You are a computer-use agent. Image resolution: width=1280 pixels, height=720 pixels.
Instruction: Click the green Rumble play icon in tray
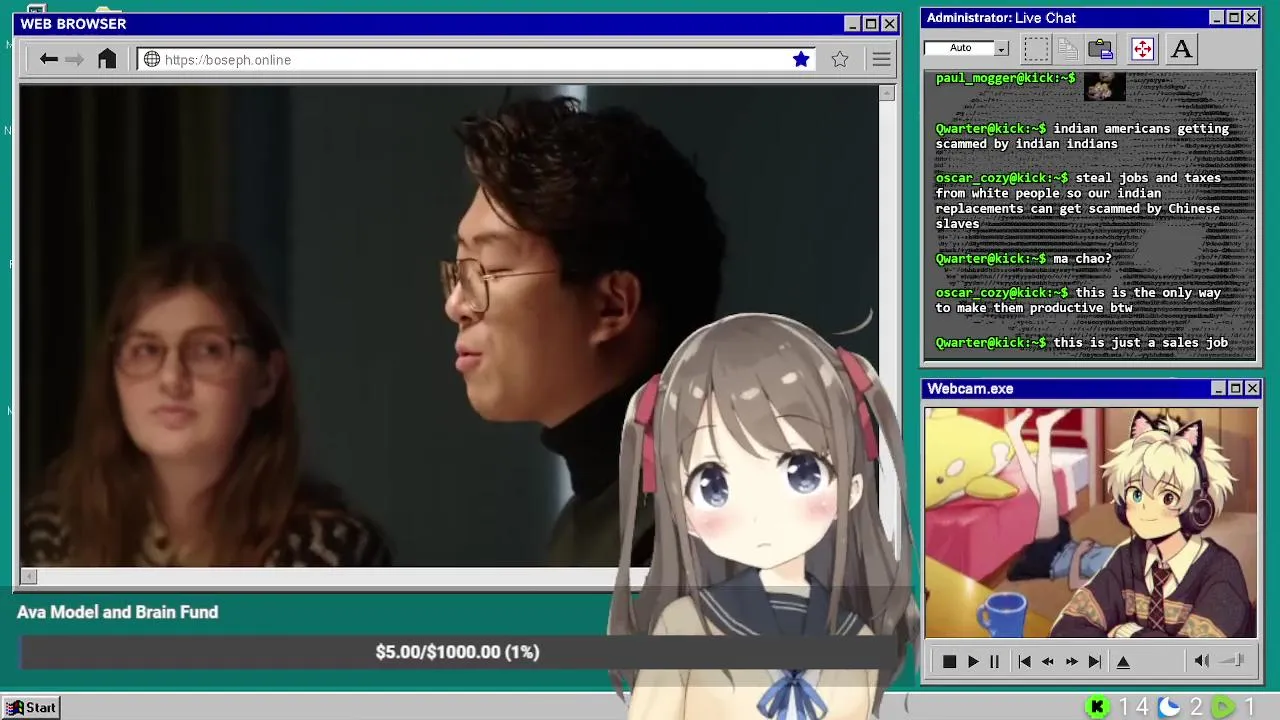(x=1223, y=707)
